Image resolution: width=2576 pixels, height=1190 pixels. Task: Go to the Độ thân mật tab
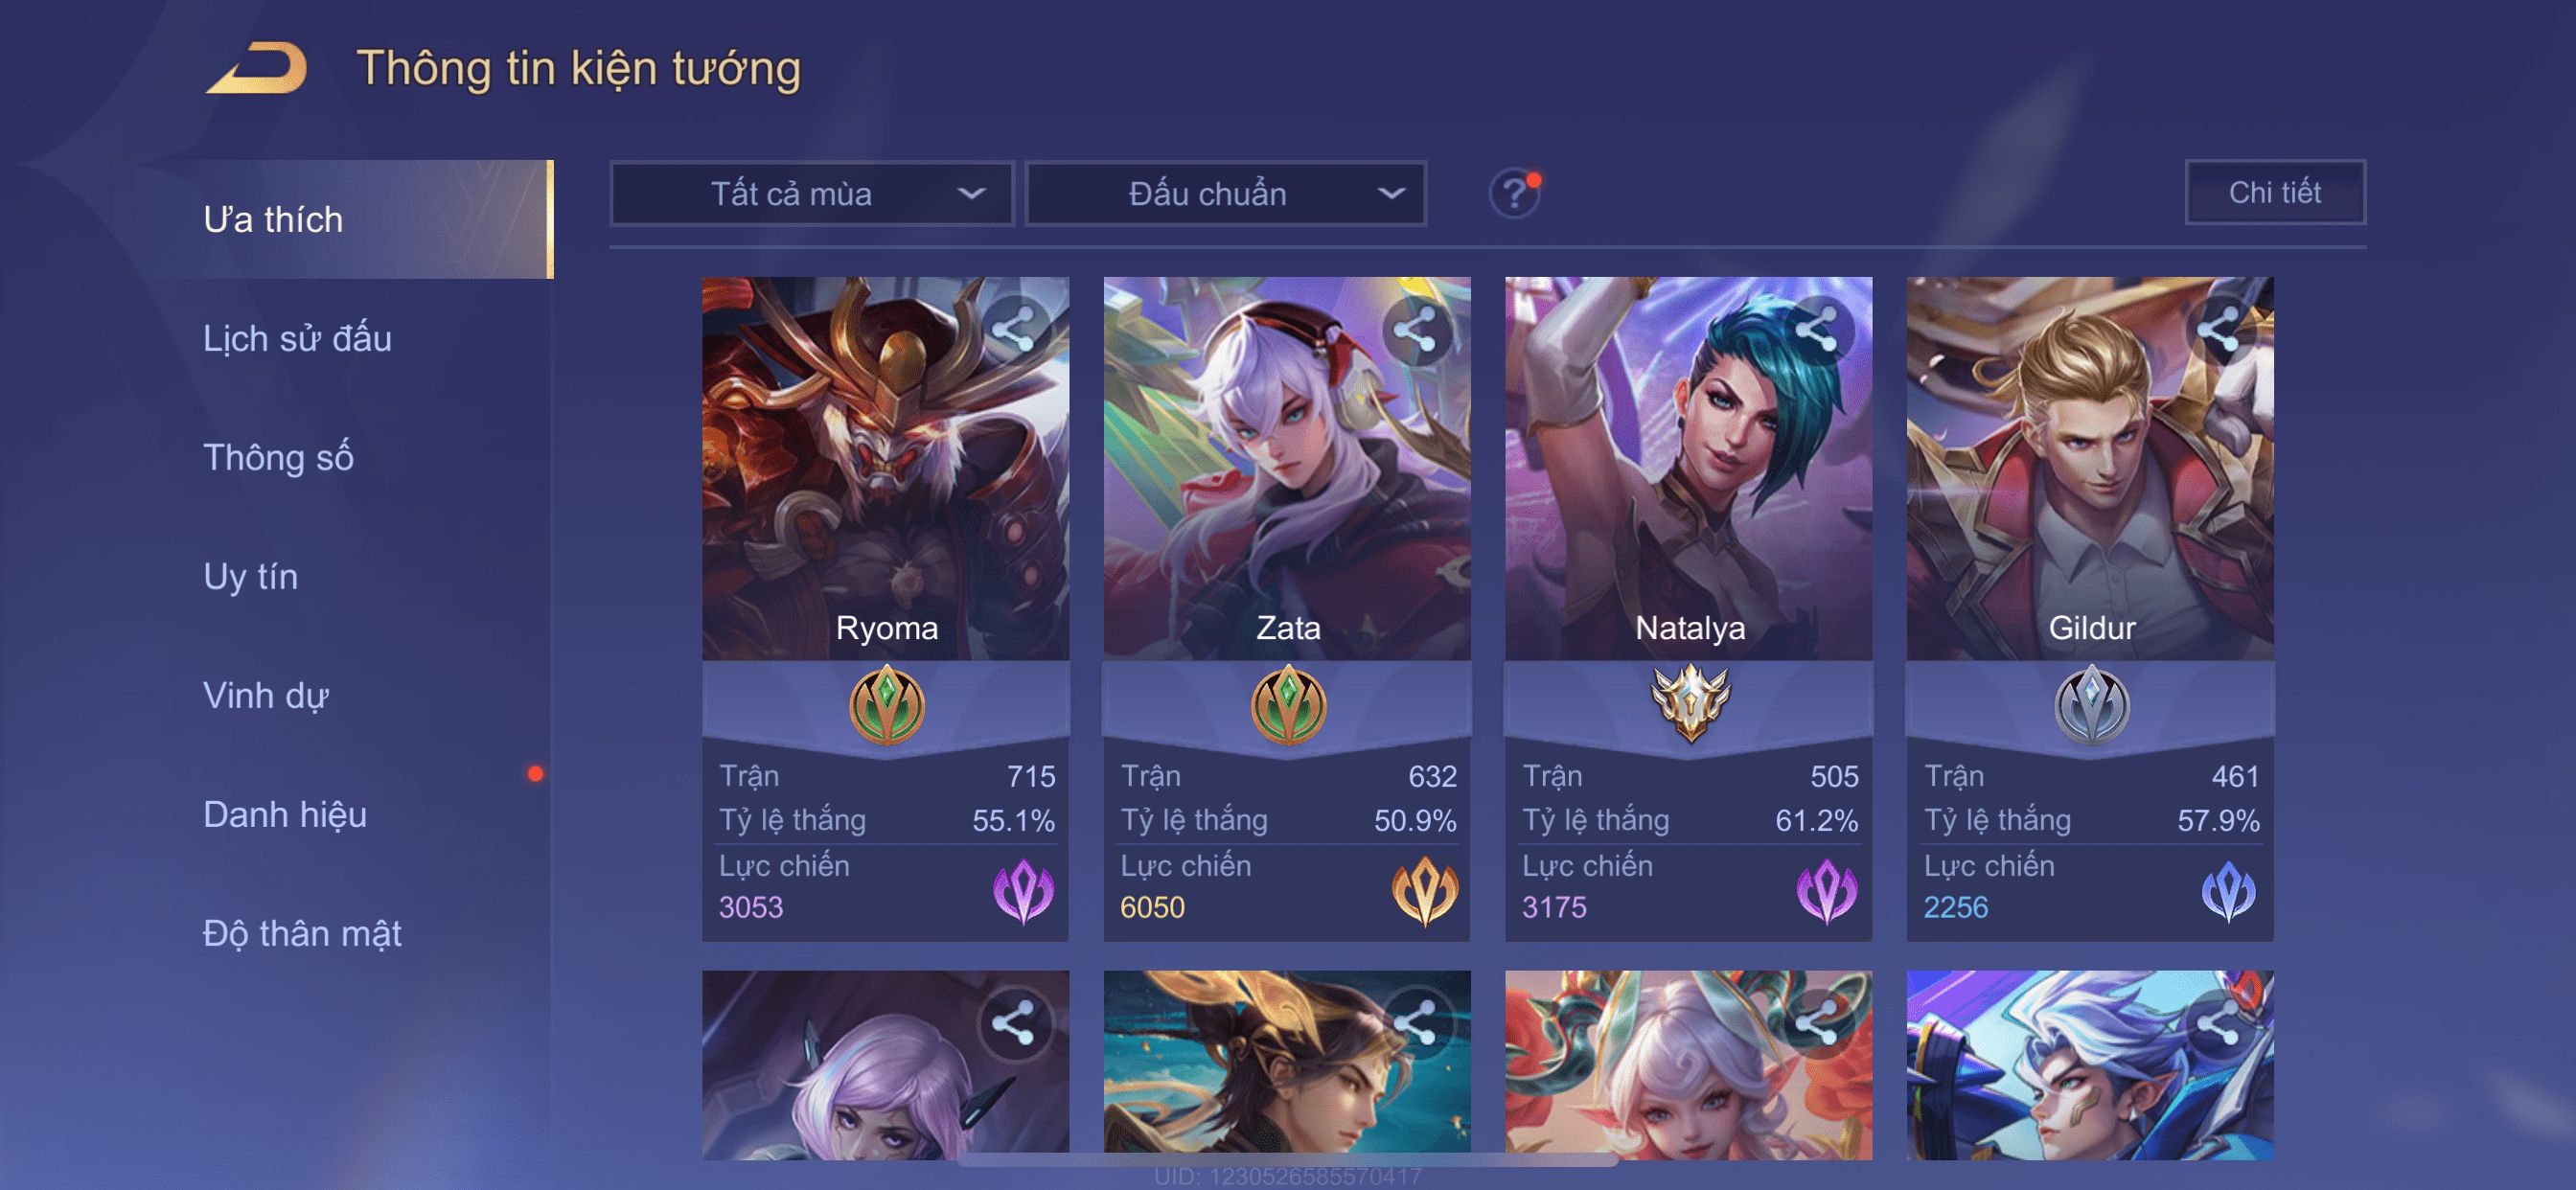302,933
